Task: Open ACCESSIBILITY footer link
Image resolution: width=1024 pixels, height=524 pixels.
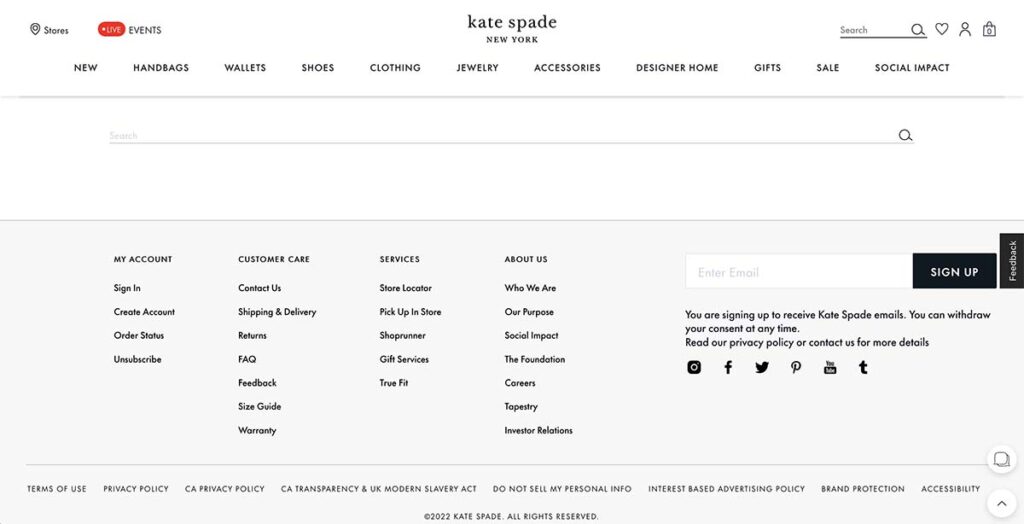Action: coord(951,489)
